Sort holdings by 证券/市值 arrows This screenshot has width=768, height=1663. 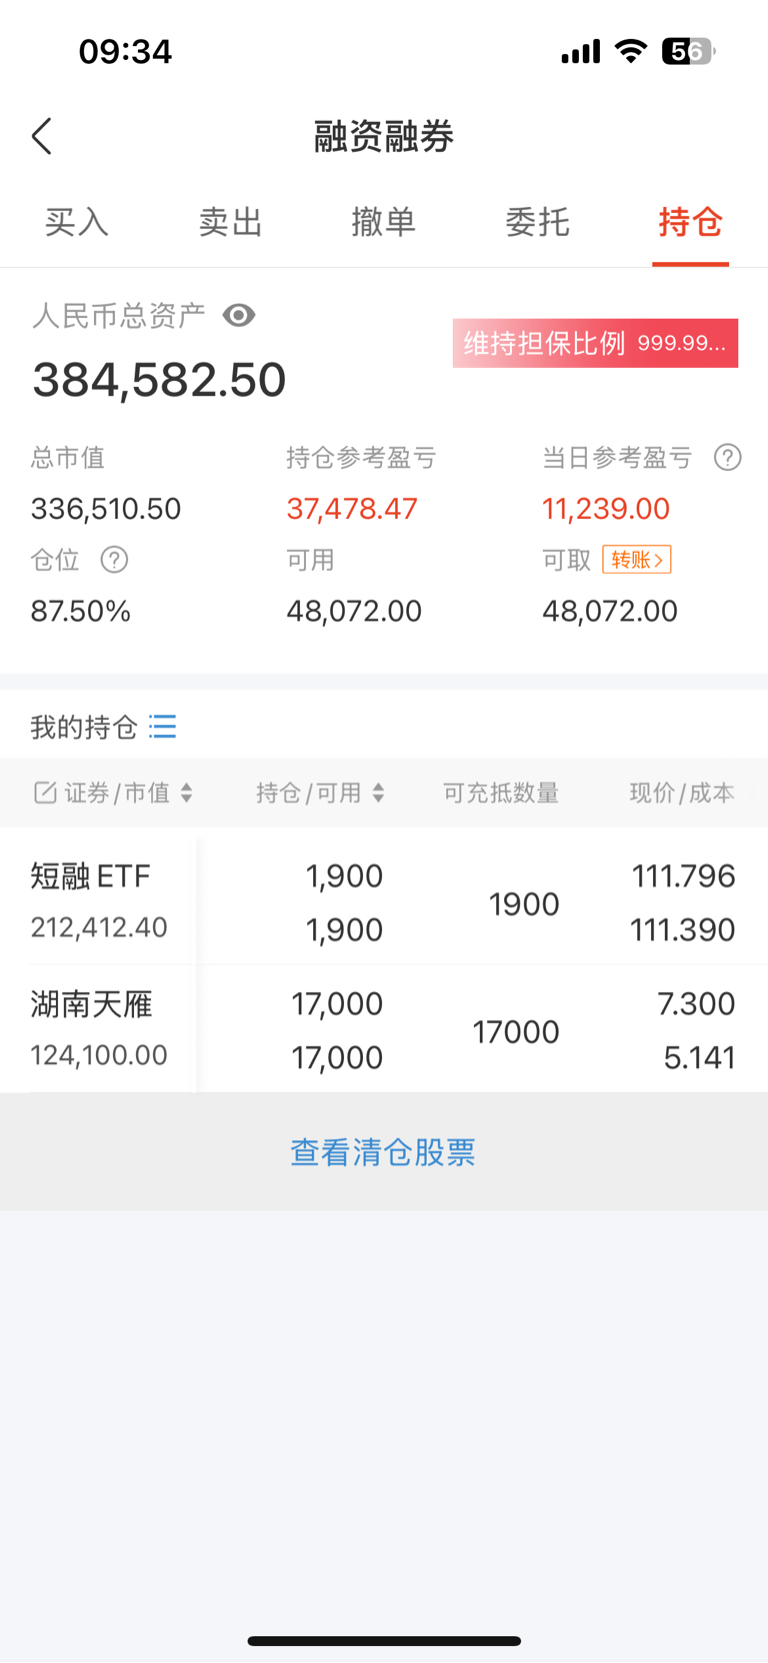point(186,793)
